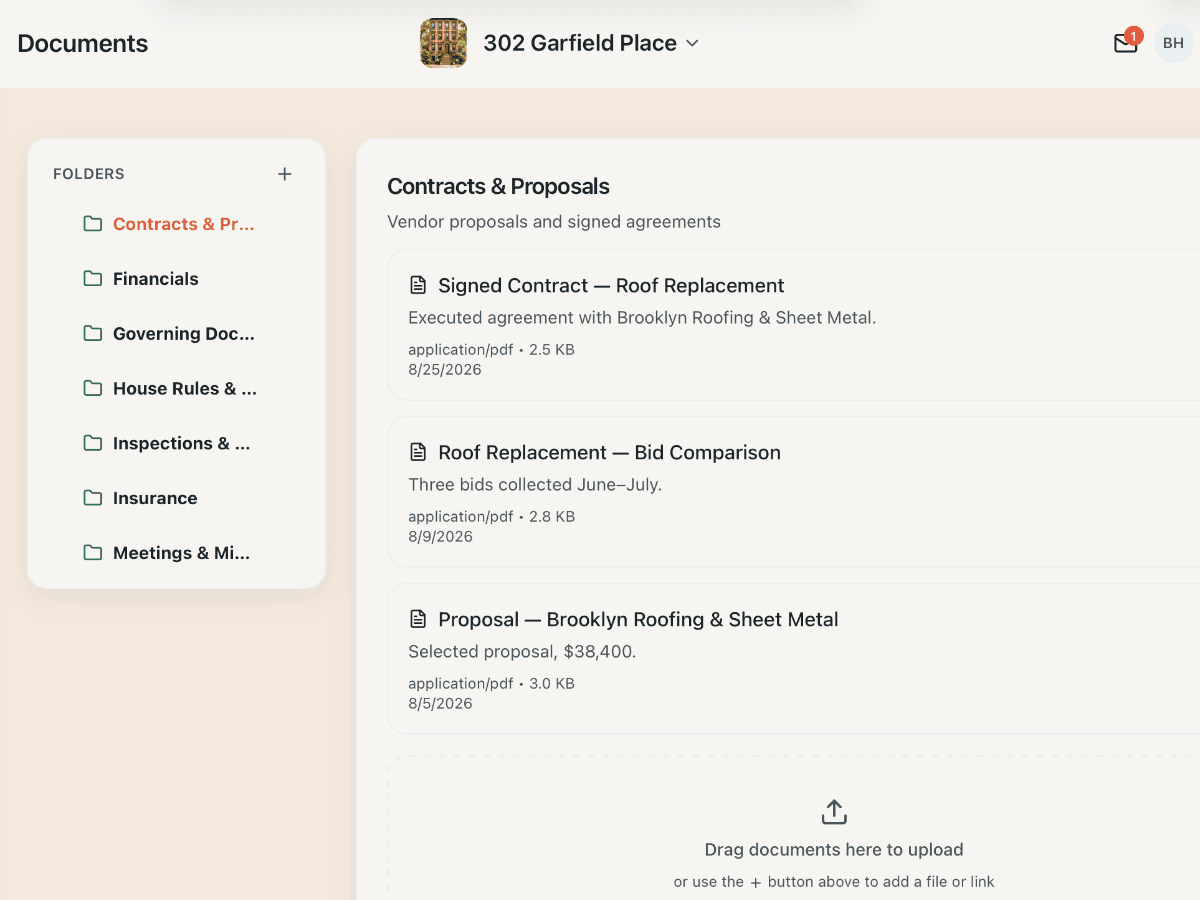Click the Contracts & Proposals heading

coord(498,187)
